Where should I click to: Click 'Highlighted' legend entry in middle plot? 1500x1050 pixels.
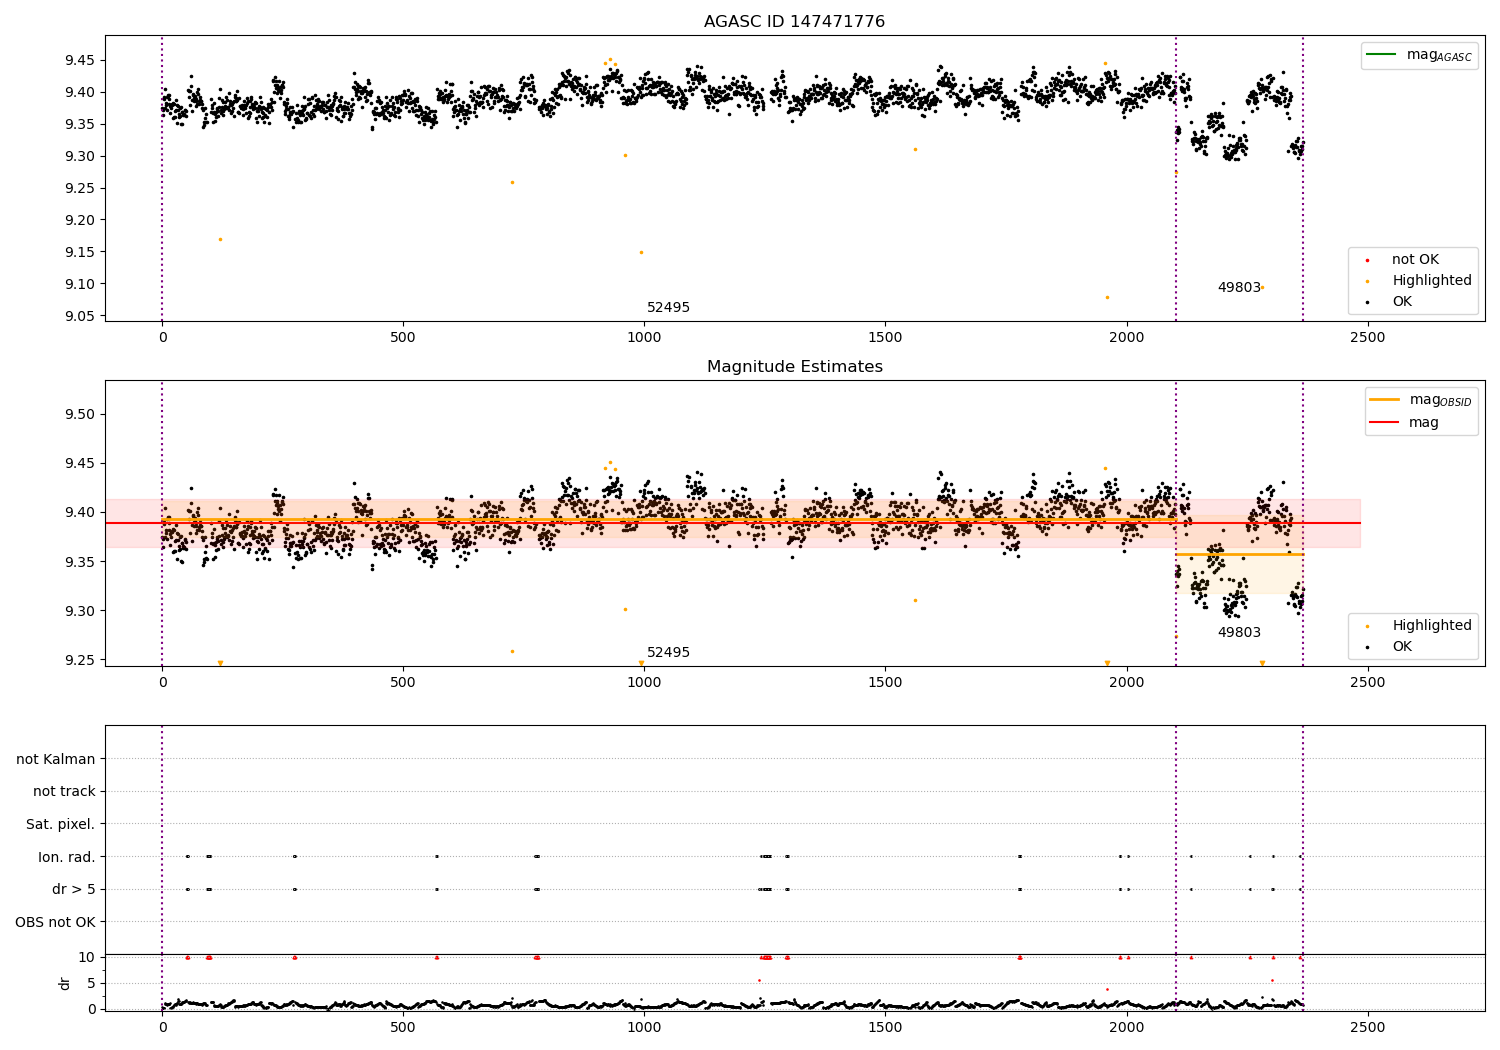click(1432, 626)
